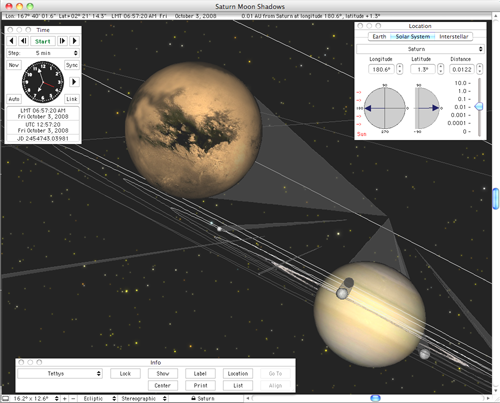
Task: Zoom out with the minus button
Action: pyautogui.click(x=73, y=398)
